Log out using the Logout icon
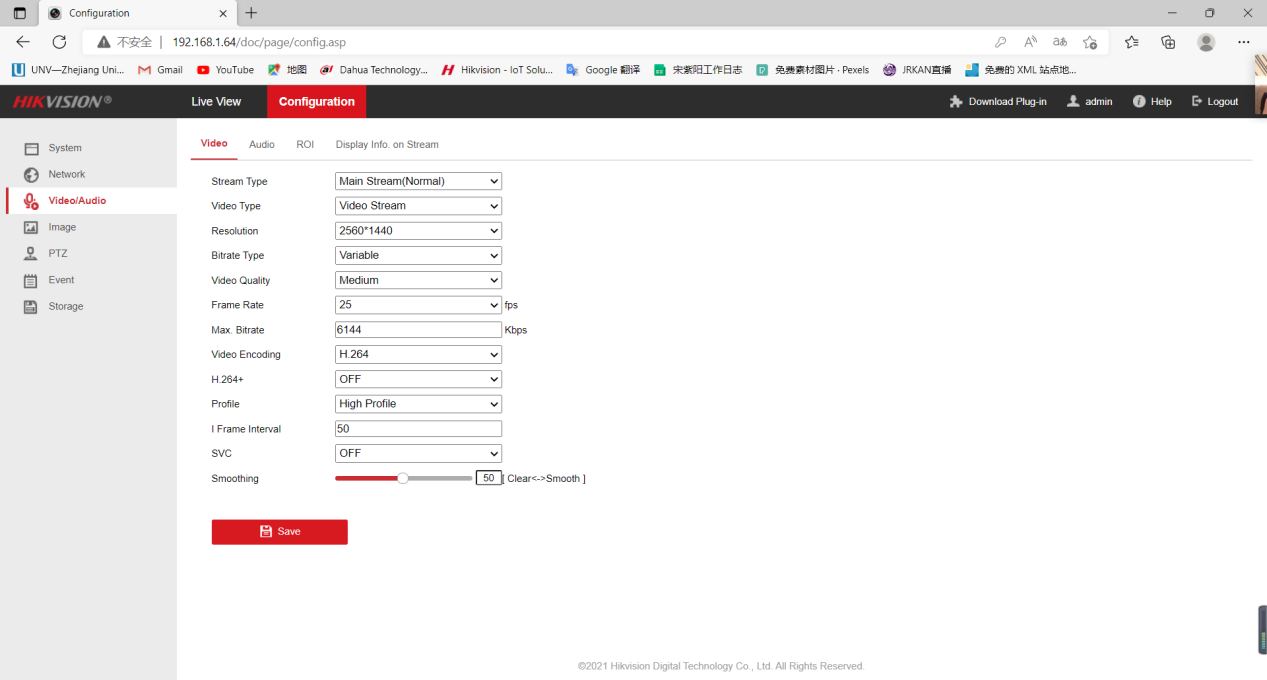Viewport: 1267px width, 680px height. (x=1197, y=102)
